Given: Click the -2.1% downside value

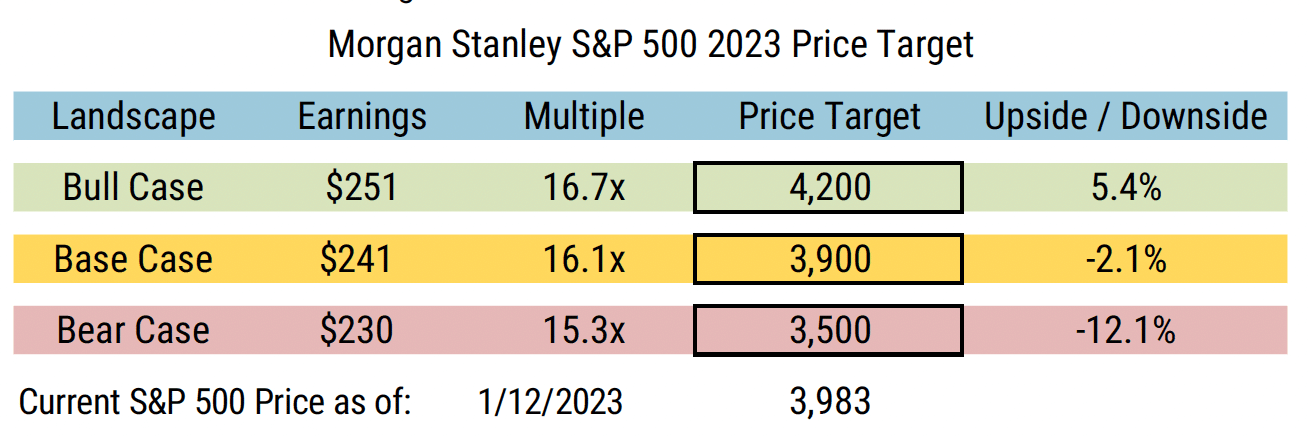Looking at the screenshot, I should point(1126,260).
